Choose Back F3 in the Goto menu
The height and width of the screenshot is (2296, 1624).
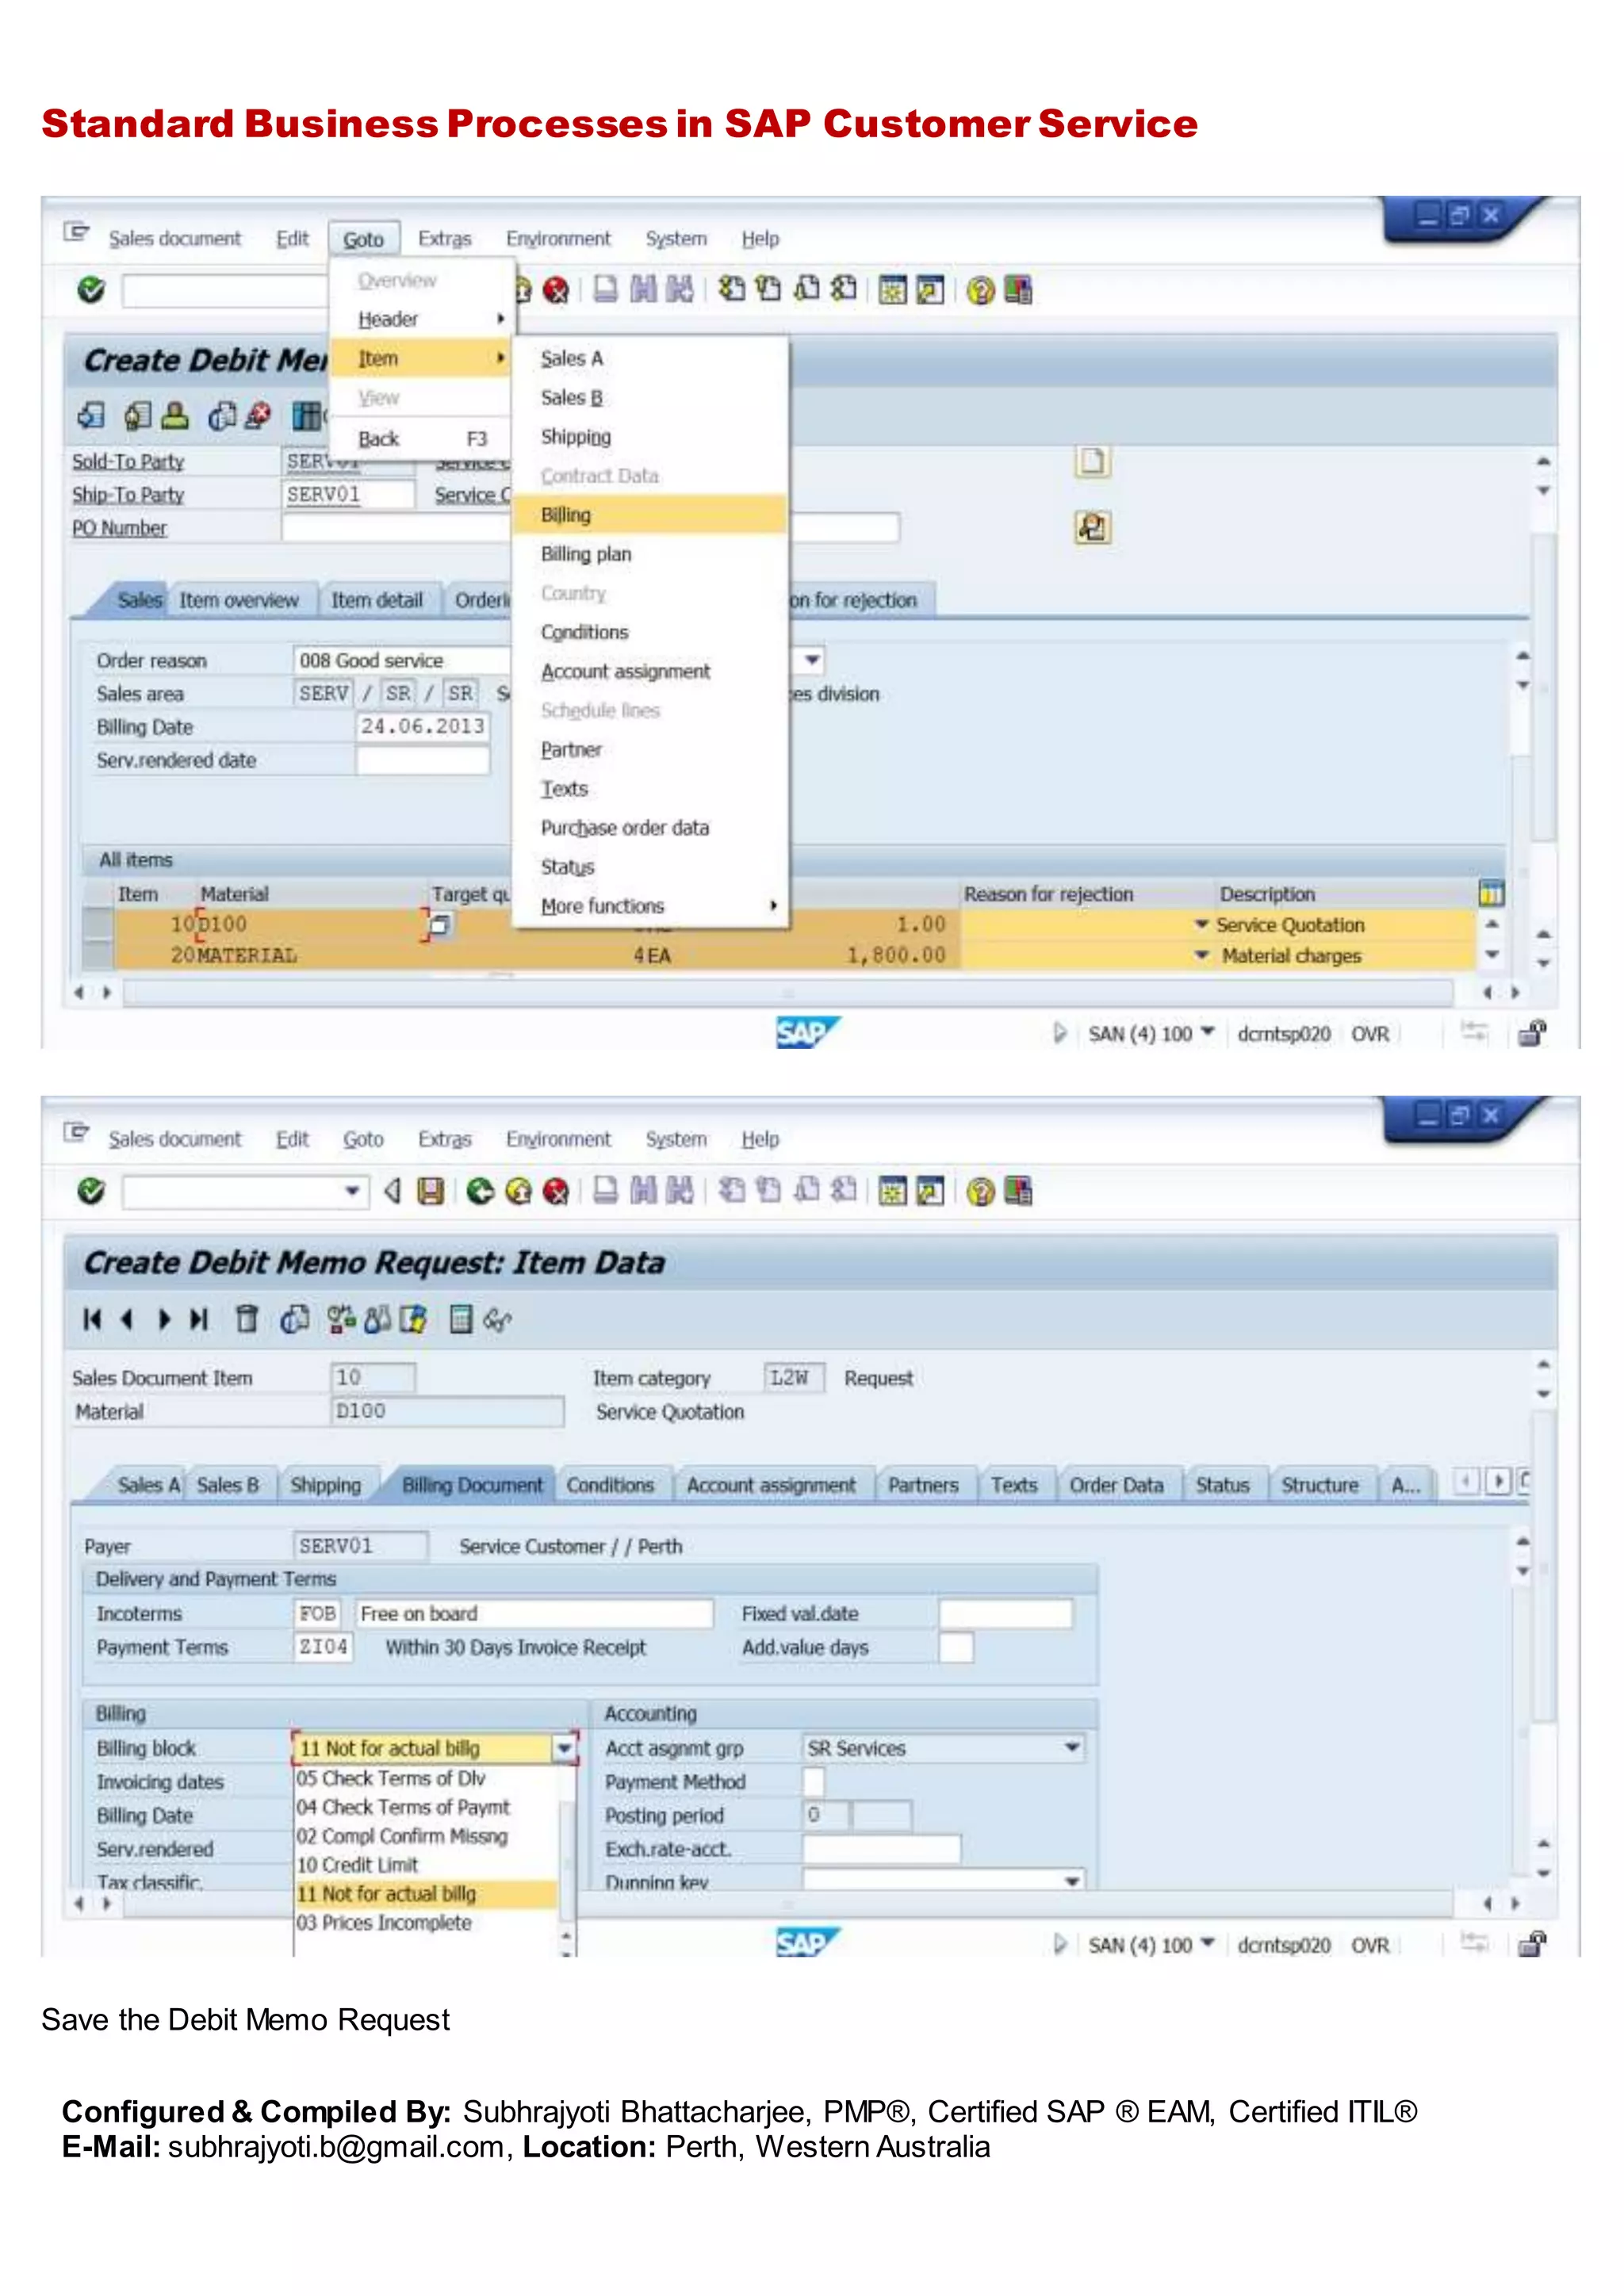(422, 439)
